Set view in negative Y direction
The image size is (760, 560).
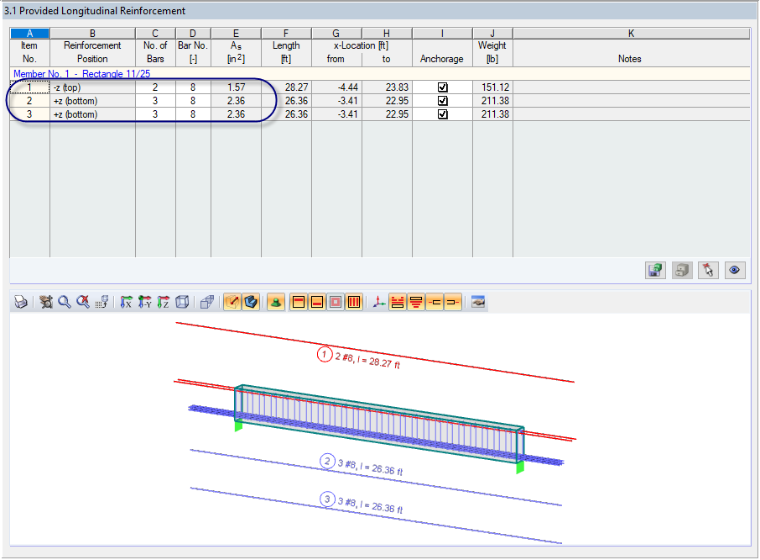coord(144,302)
